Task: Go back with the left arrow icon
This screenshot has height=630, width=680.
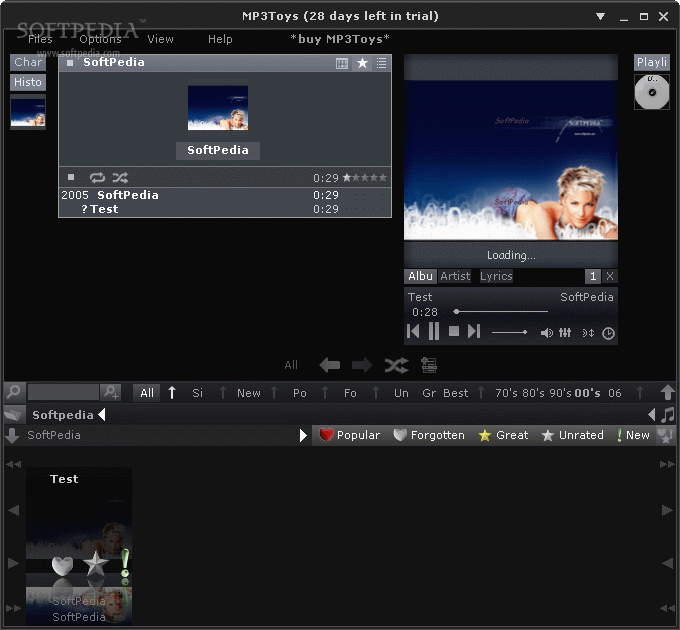Action: point(330,365)
